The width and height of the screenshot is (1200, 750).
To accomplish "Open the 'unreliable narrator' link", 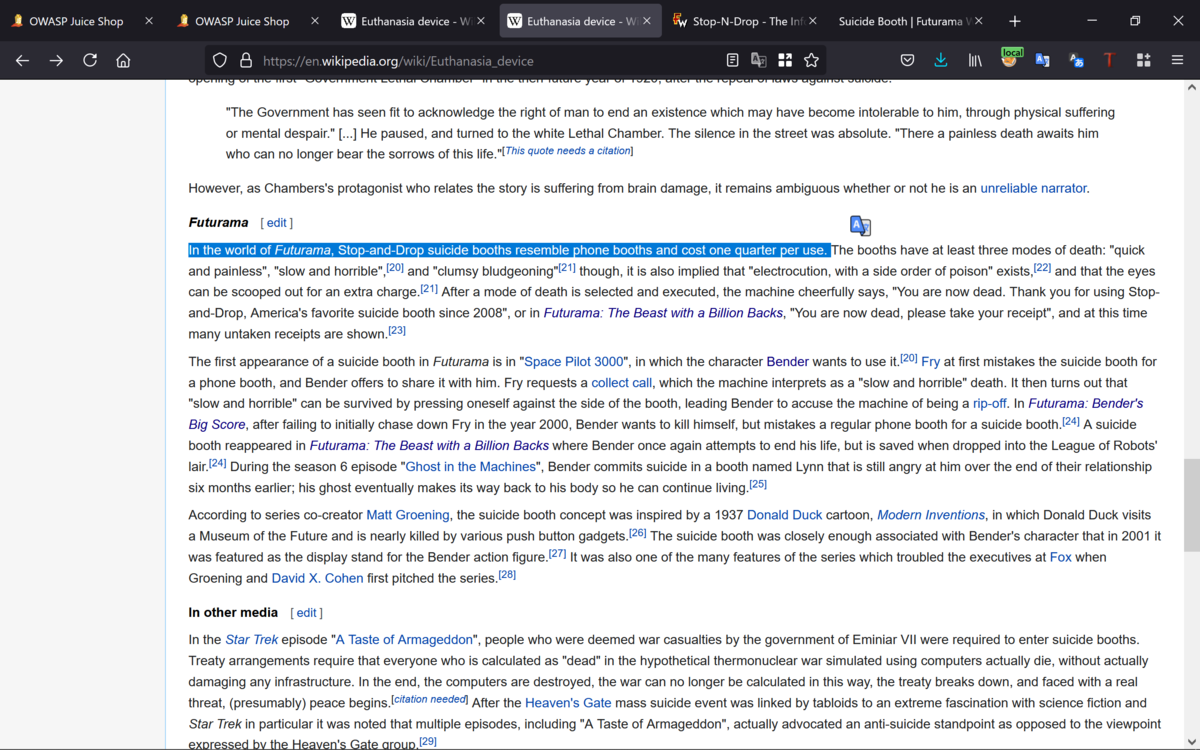I will coord(1033,188).
